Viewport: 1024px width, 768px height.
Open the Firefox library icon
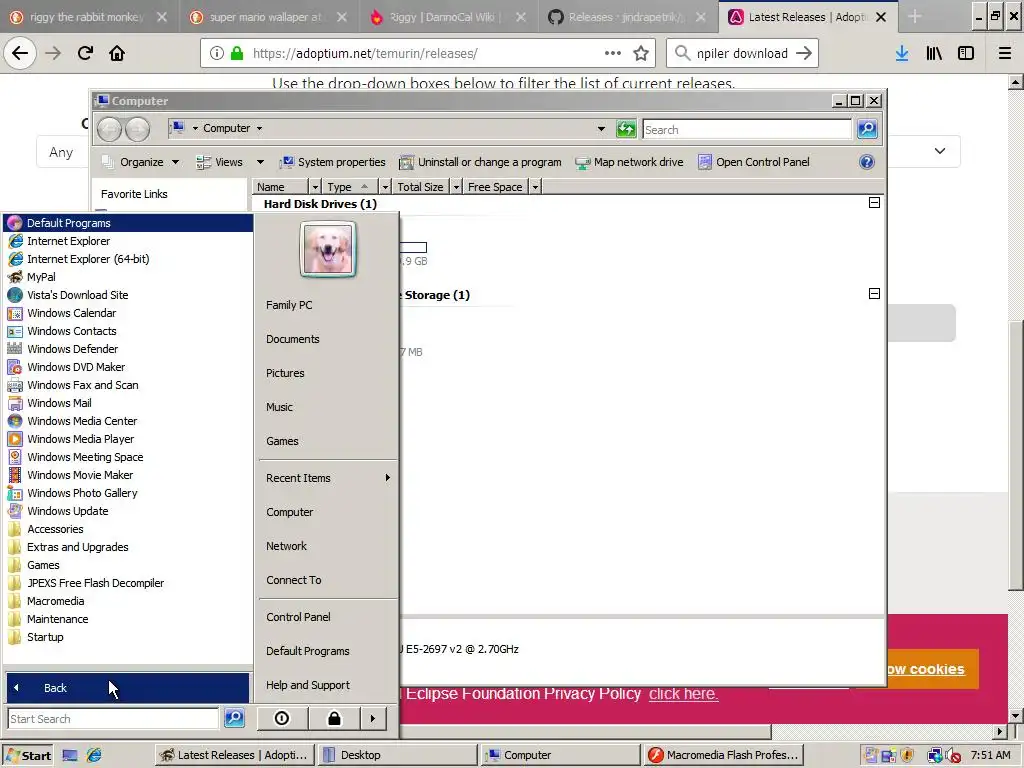pyautogui.click(x=934, y=54)
